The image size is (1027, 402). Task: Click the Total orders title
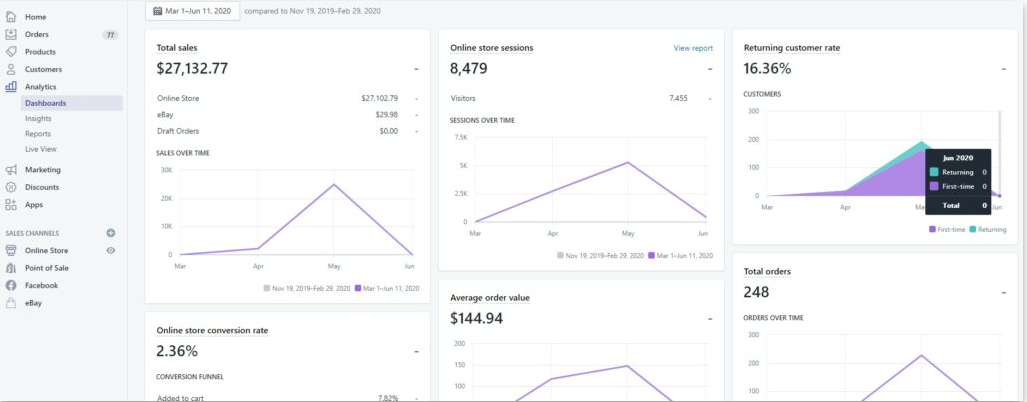768,271
